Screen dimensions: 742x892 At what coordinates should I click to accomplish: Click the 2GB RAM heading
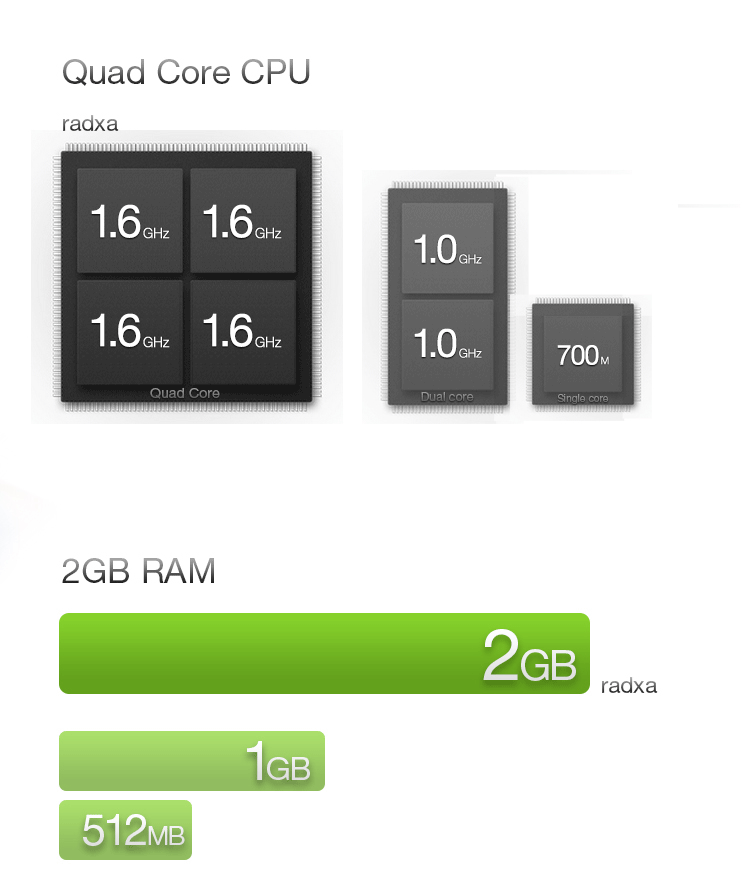tap(138, 571)
